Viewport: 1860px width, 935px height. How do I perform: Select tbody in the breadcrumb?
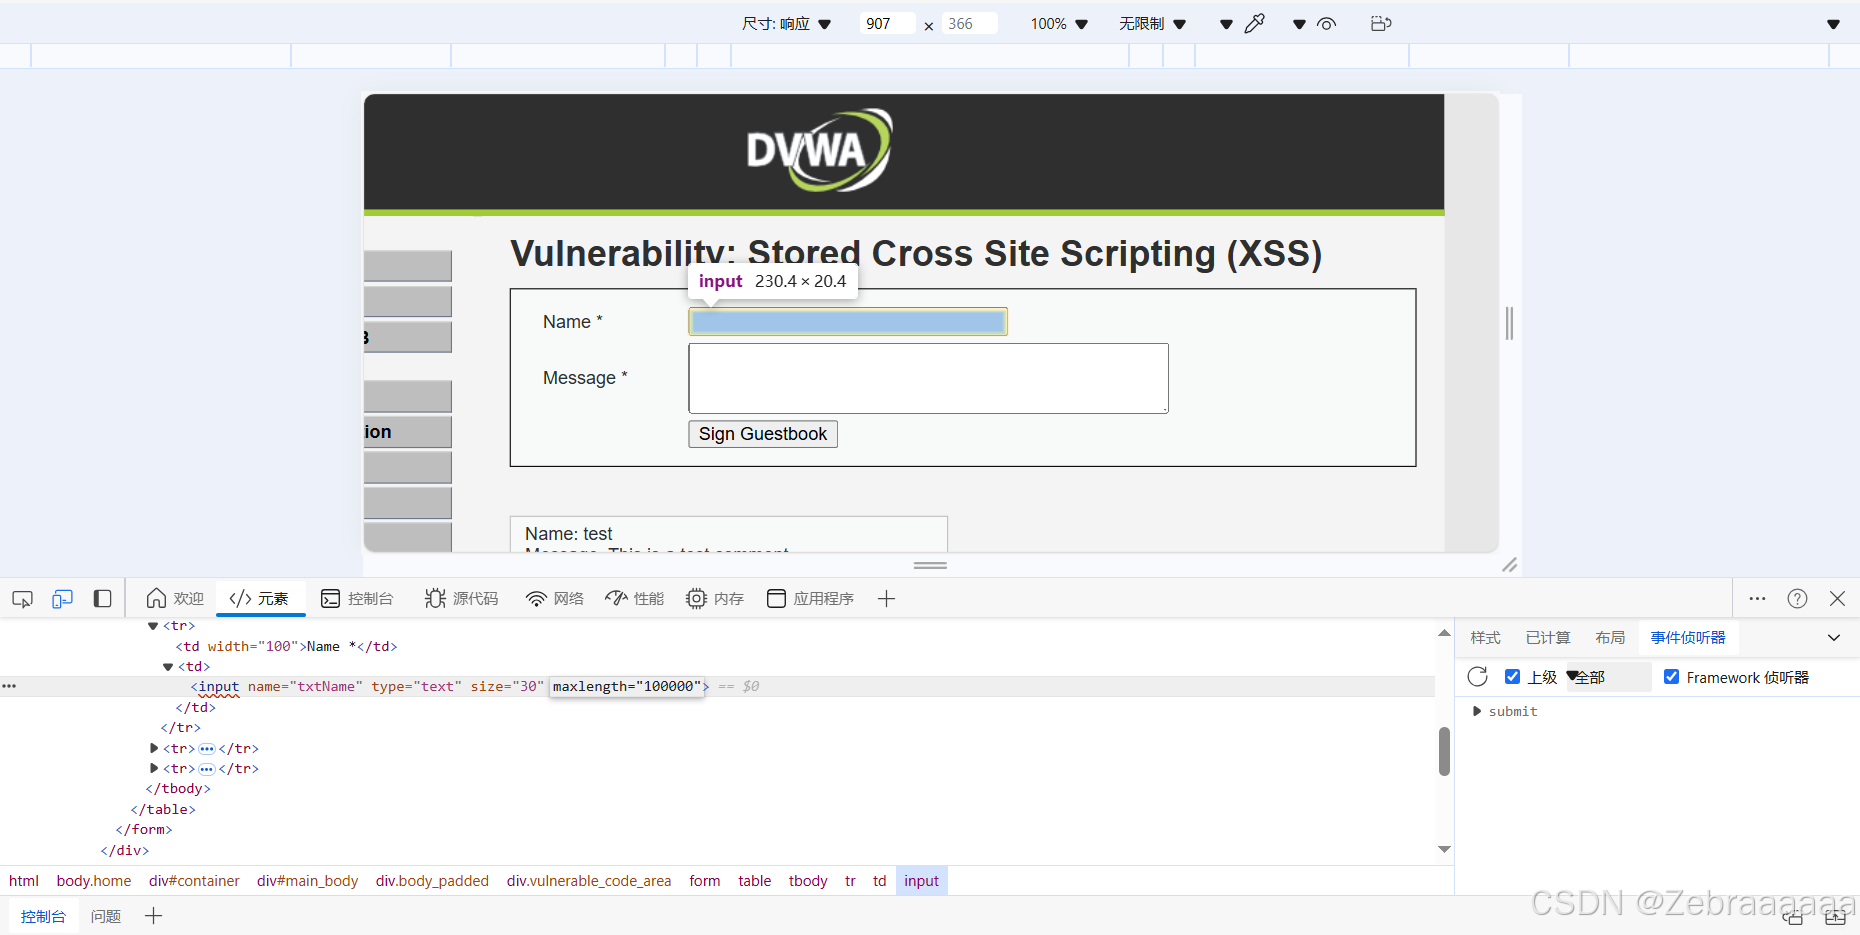808,881
